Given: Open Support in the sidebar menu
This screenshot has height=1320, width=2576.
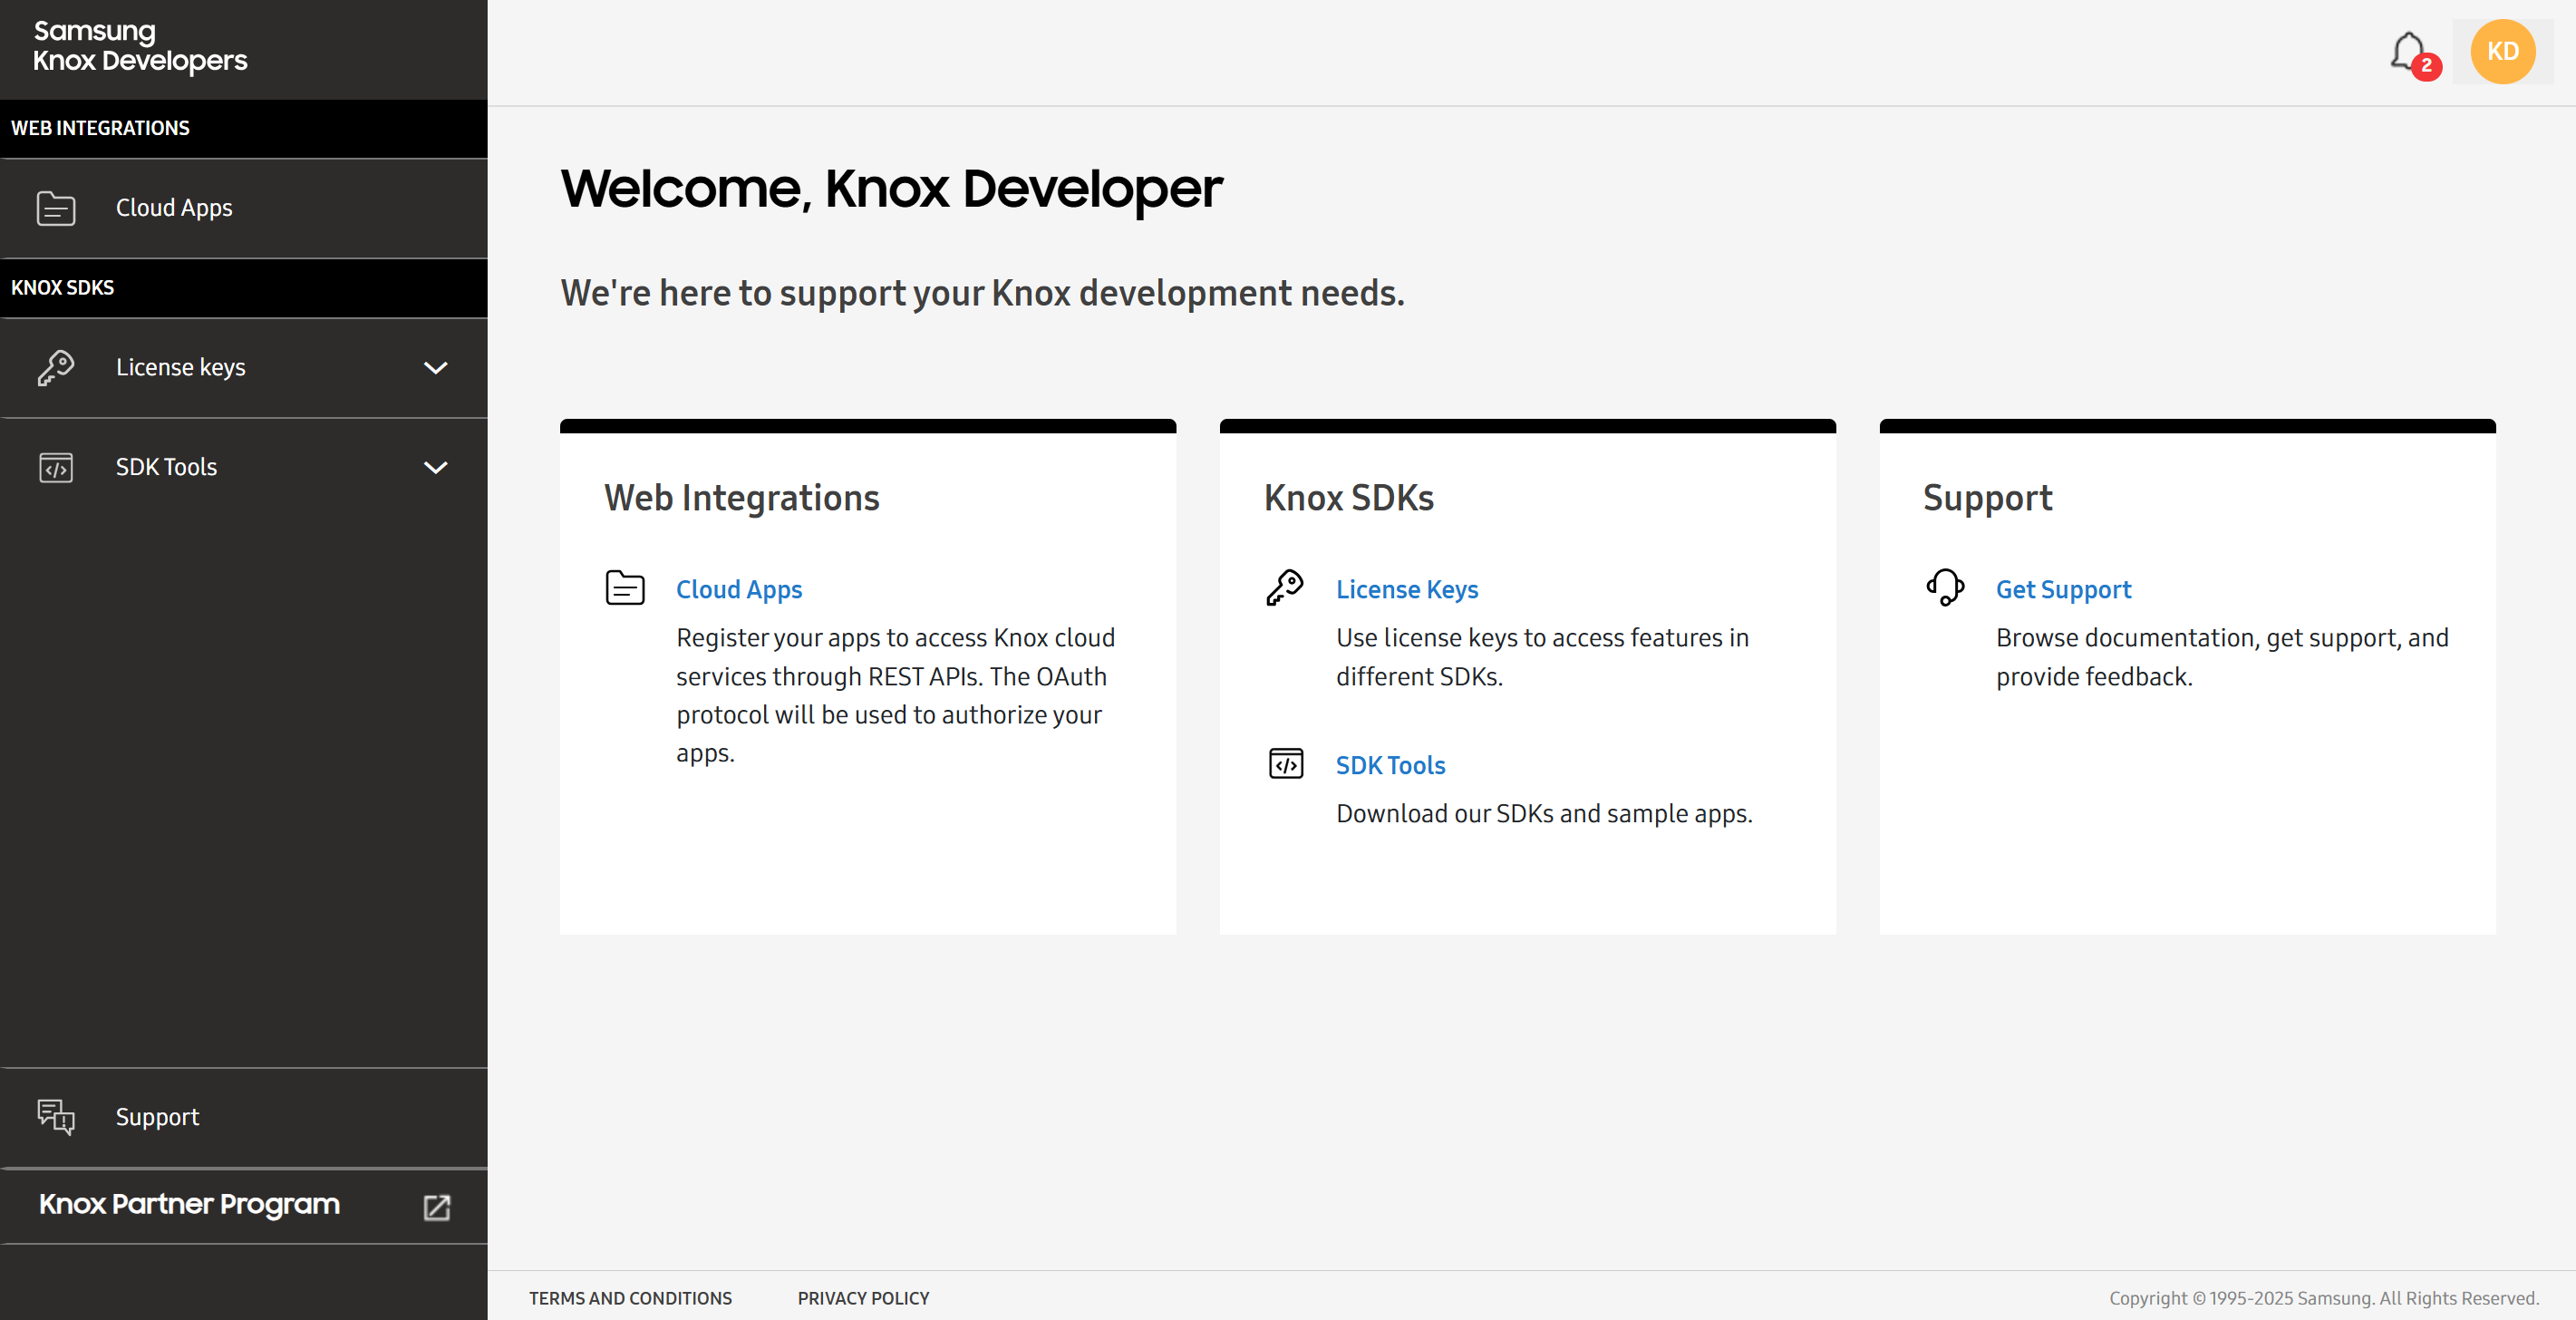Looking at the screenshot, I should tap(157, 1116).
